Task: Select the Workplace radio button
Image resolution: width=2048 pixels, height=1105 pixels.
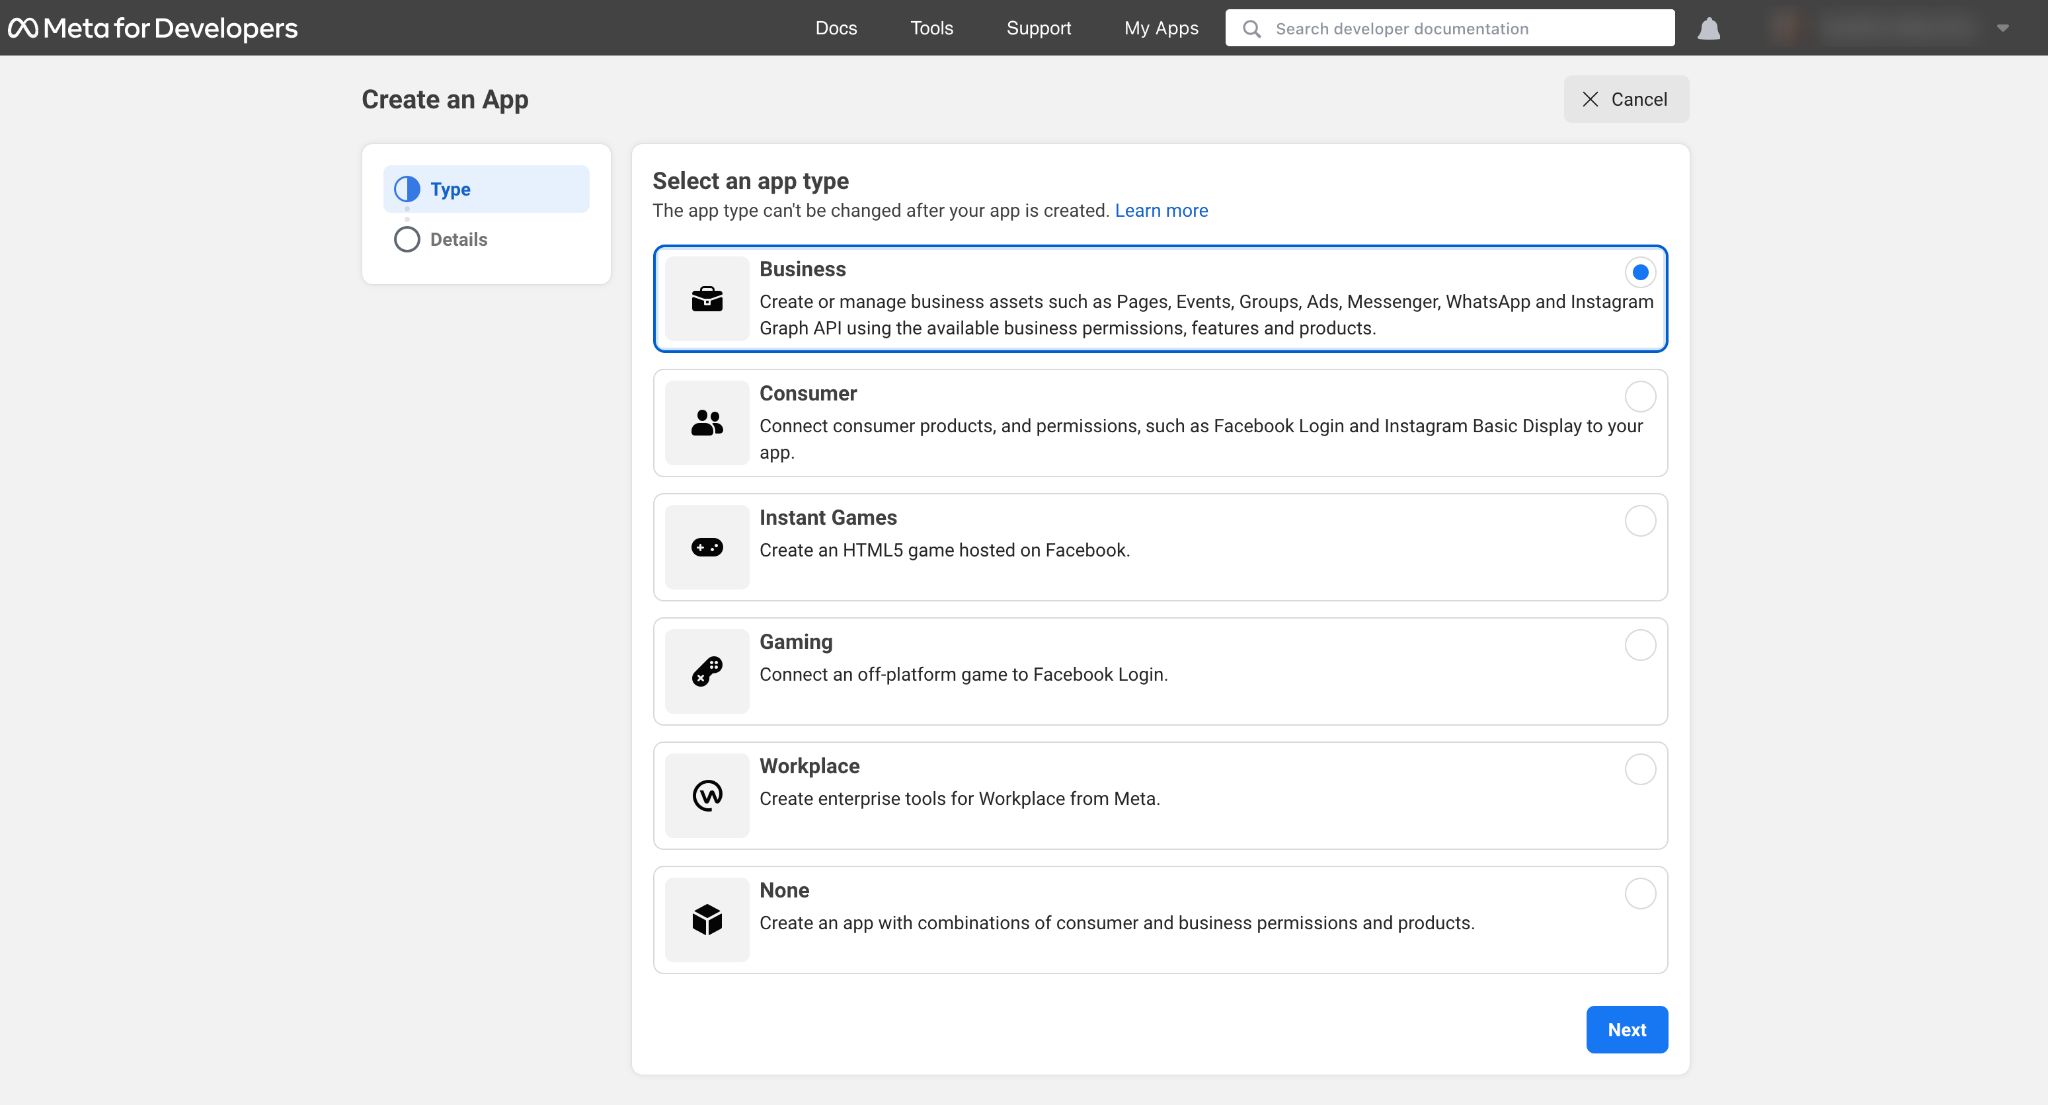Action: [x=1640, y=769]
